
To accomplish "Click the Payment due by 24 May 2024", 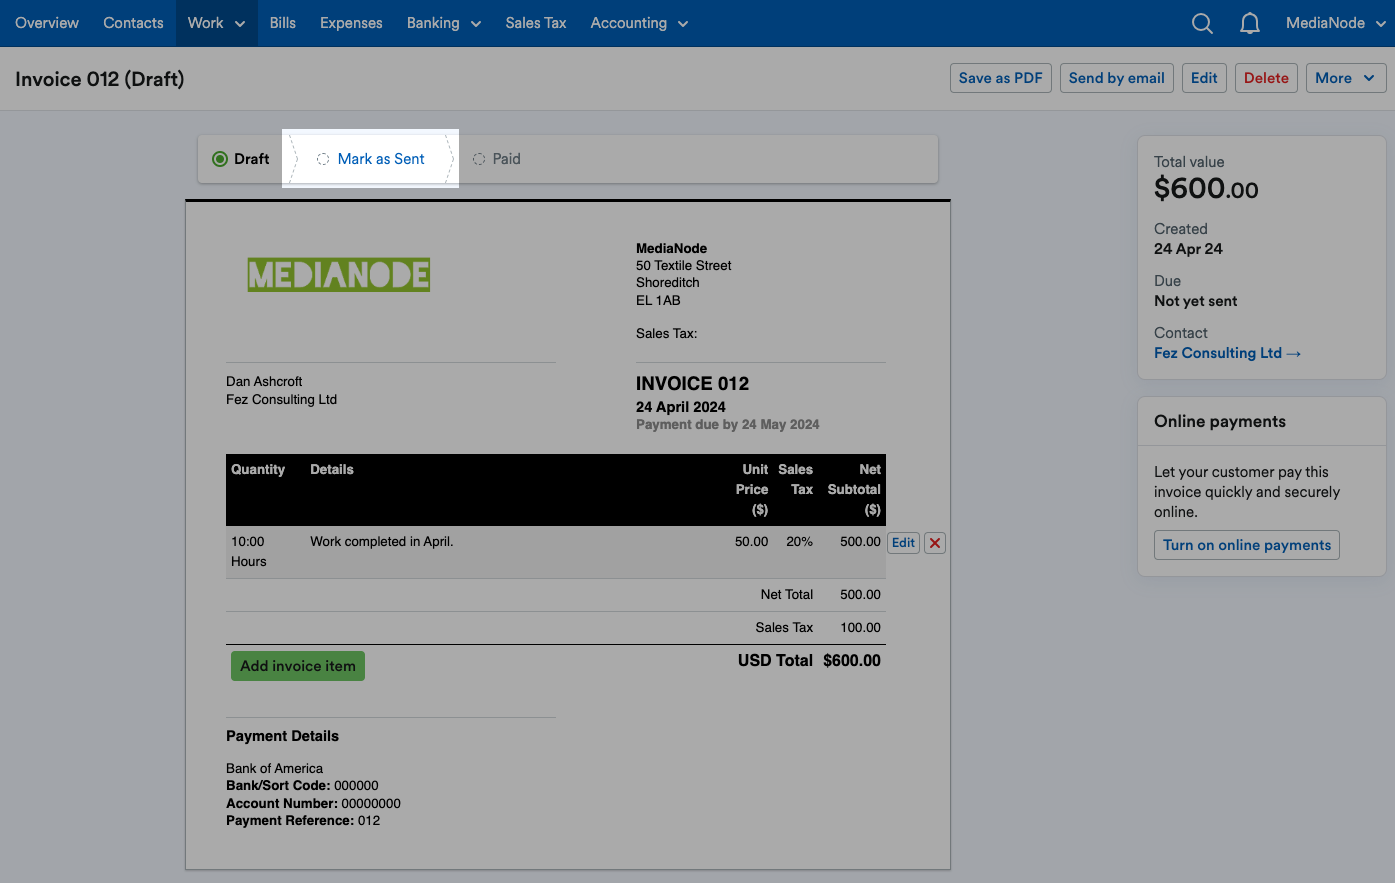I will [x=727, y=424].
